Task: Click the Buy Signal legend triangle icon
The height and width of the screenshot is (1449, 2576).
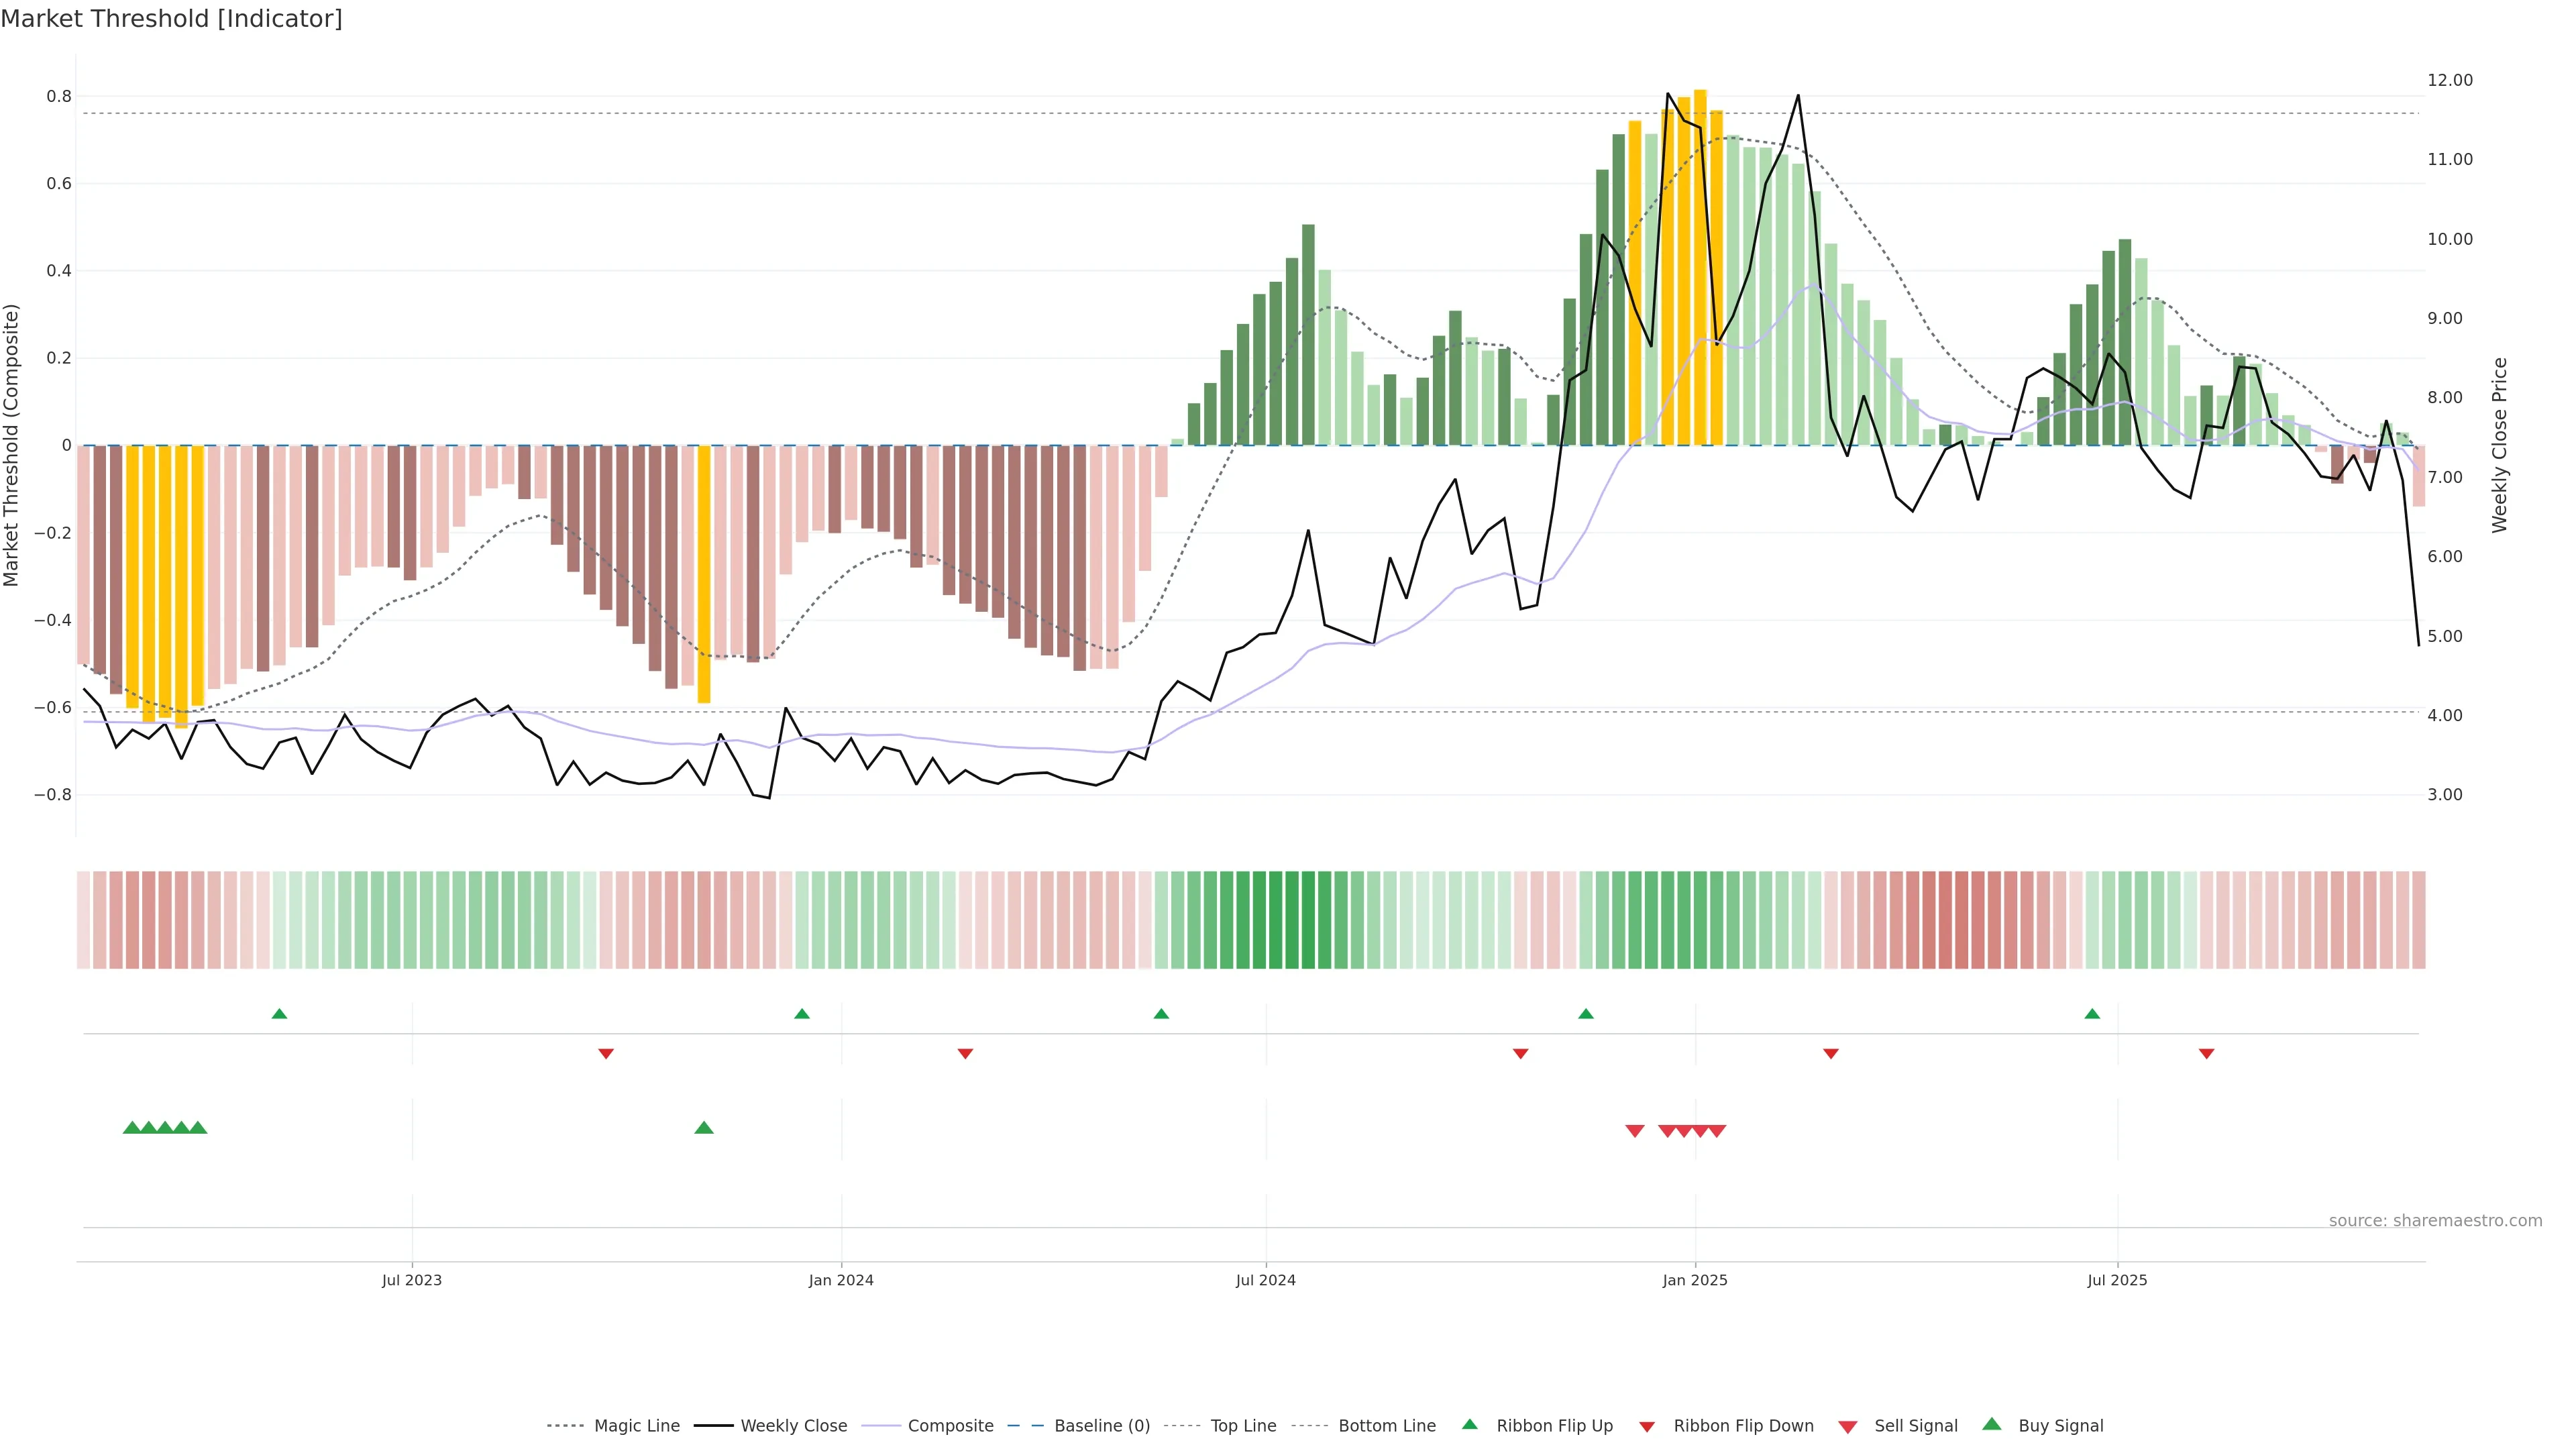Action: pos(1991,1424)
